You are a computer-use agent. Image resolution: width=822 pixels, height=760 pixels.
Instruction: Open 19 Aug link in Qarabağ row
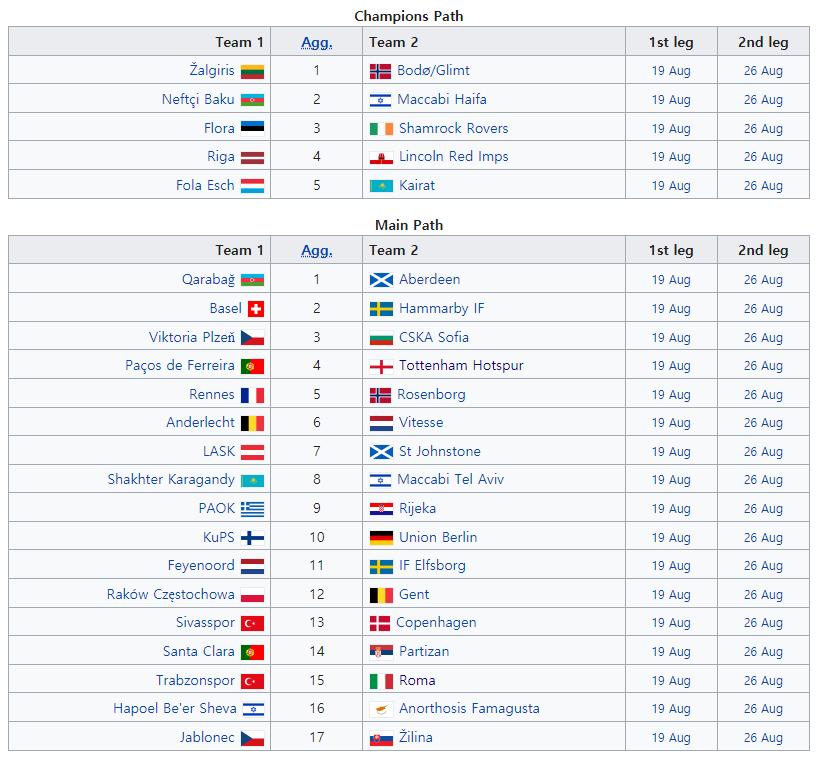click(x=671, y=280)
